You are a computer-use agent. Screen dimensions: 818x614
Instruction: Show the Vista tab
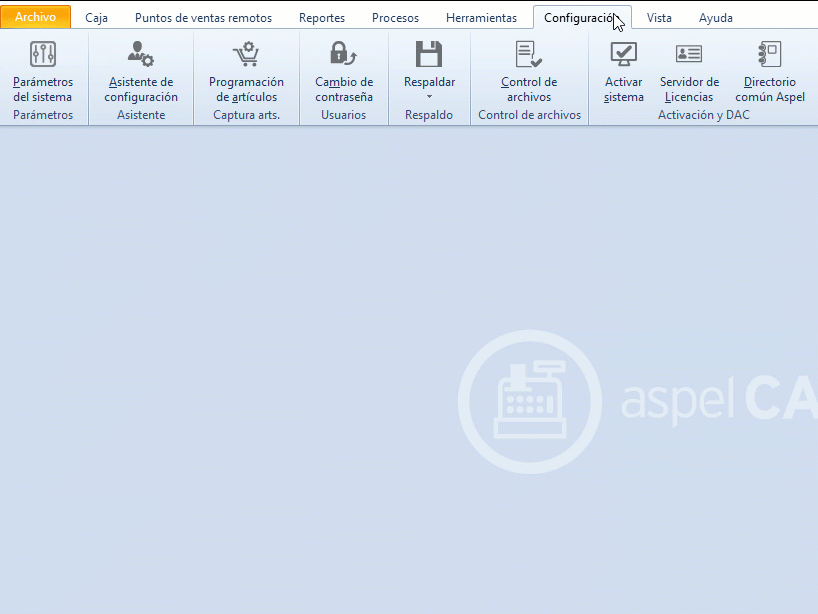659,18
